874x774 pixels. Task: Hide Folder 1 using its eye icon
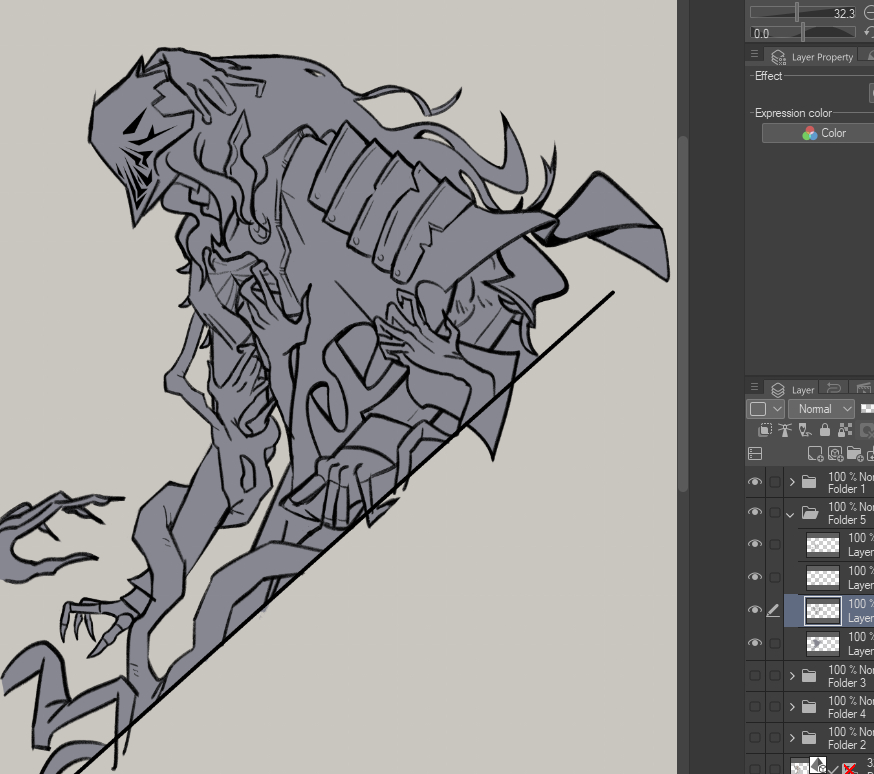755,482
